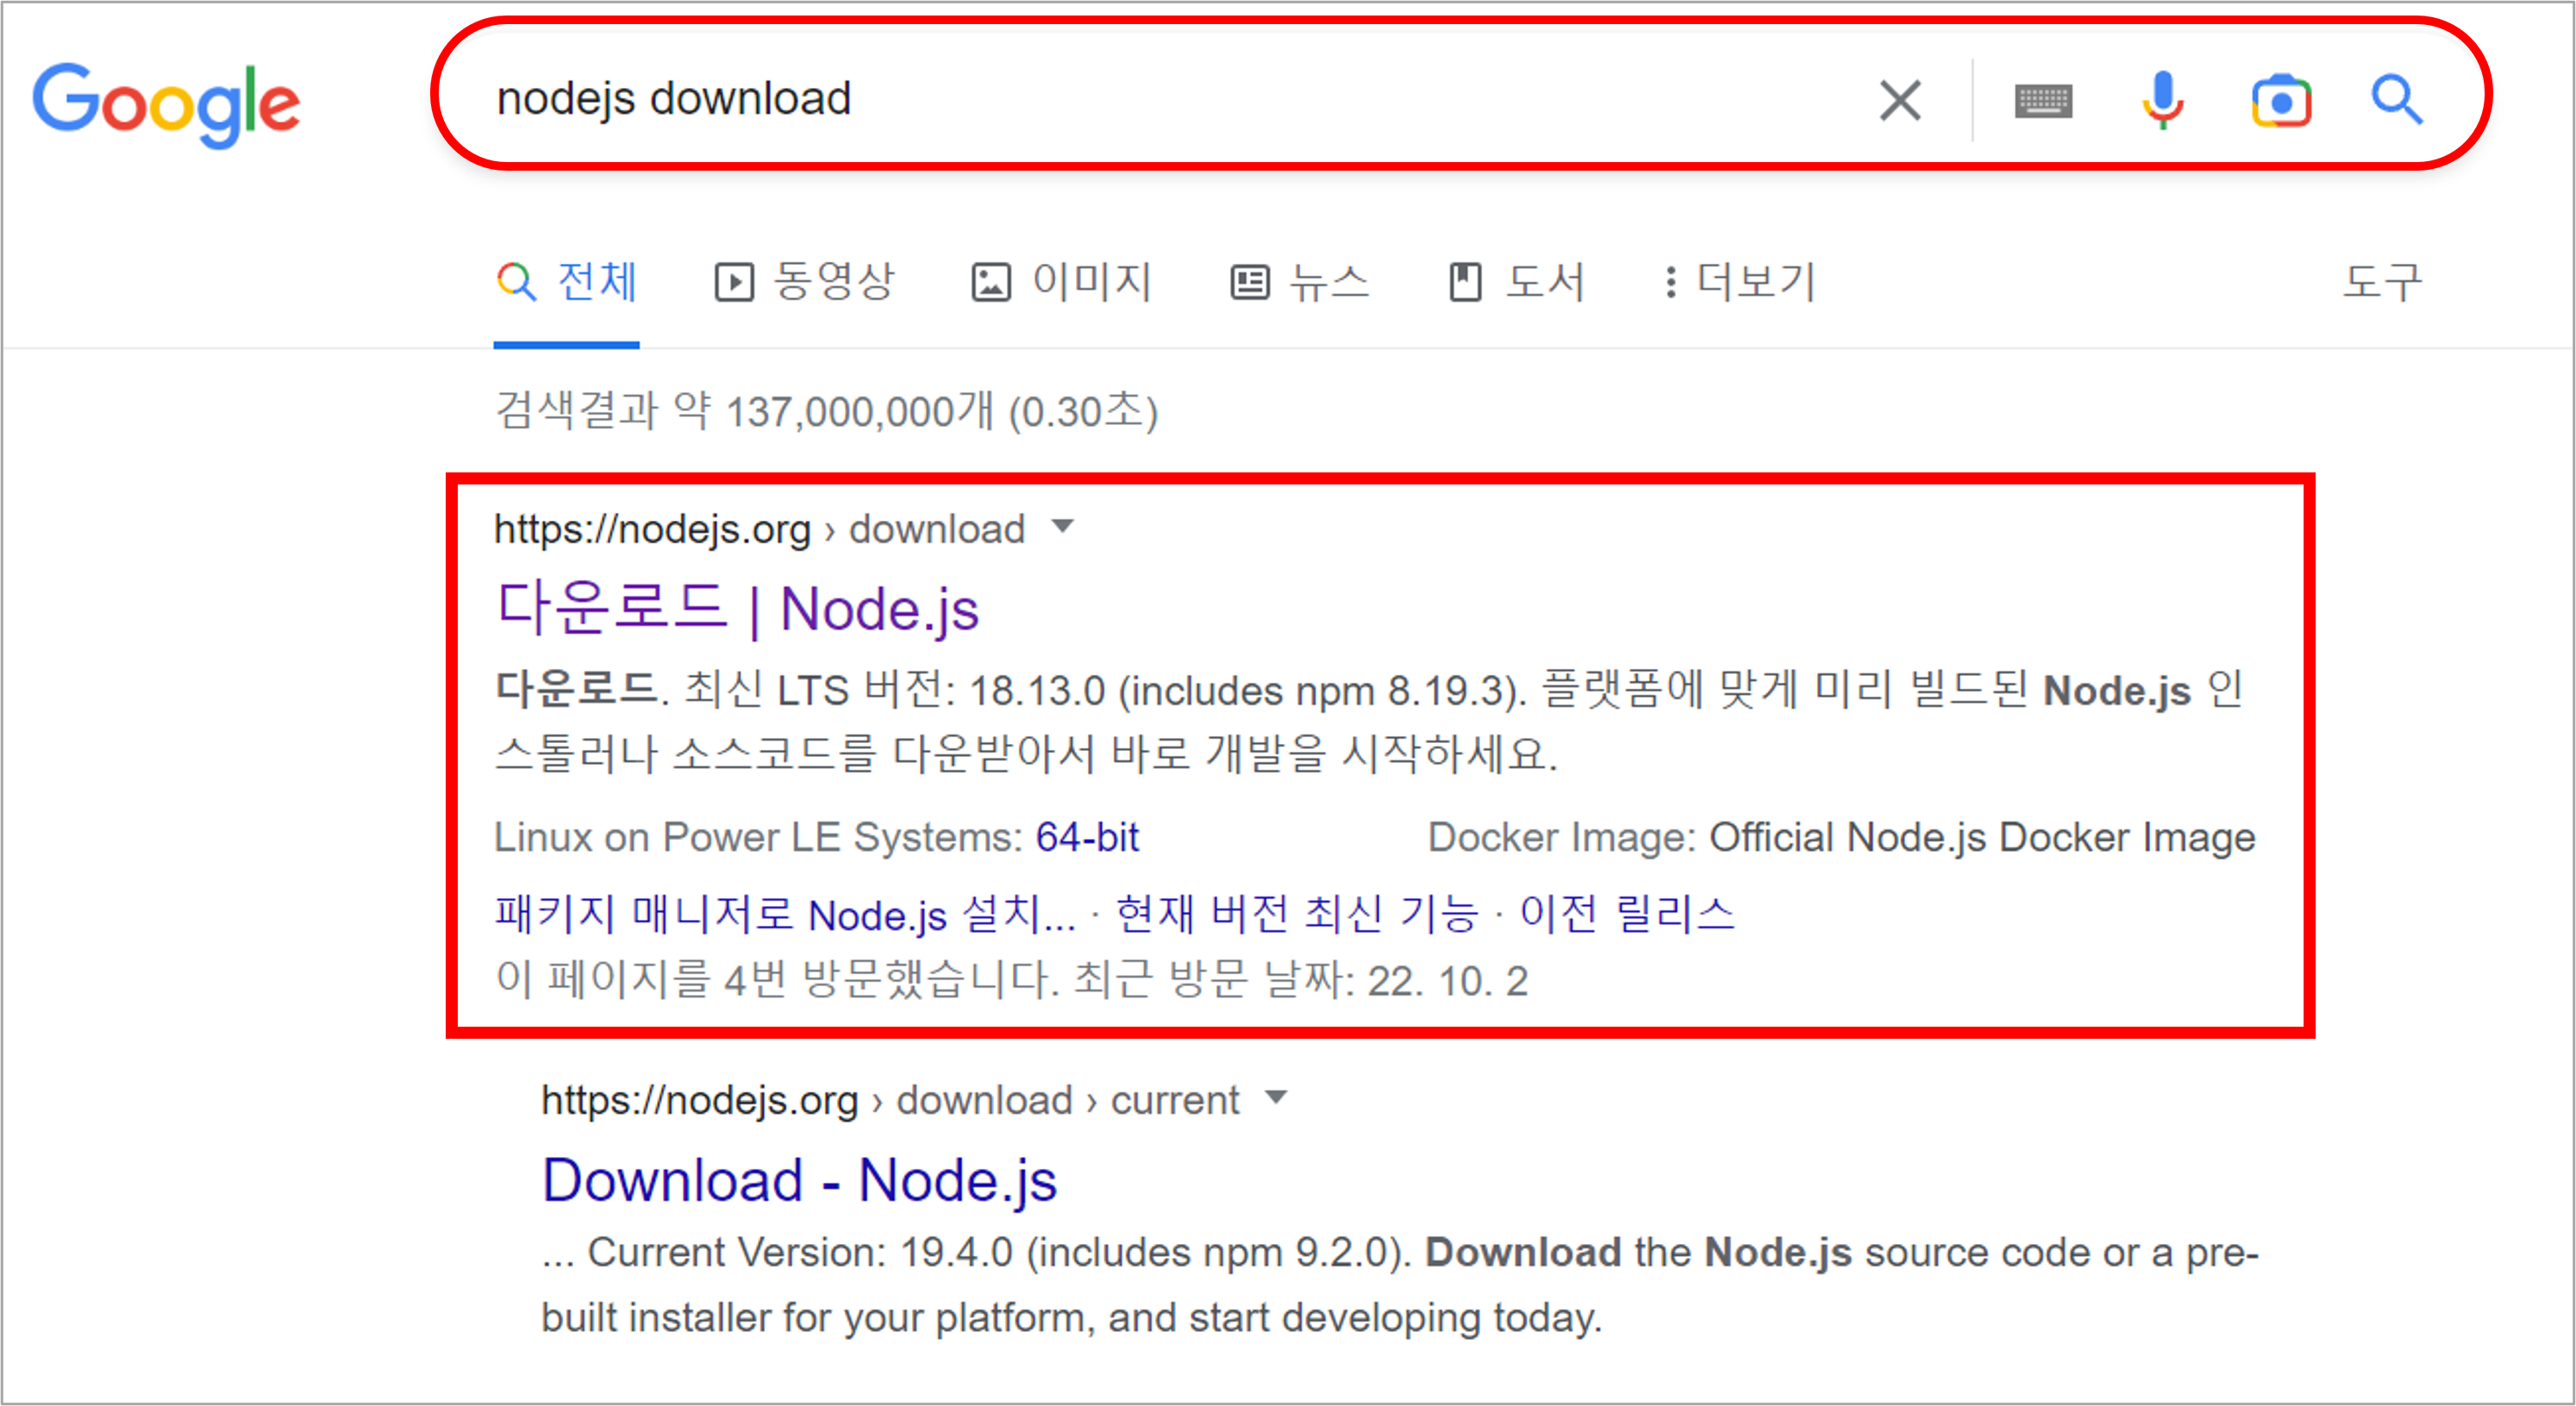Open 패키지 매니저로 Node.js 설치 sitelink
The image size is (2576, 1406).
[785, 914]
